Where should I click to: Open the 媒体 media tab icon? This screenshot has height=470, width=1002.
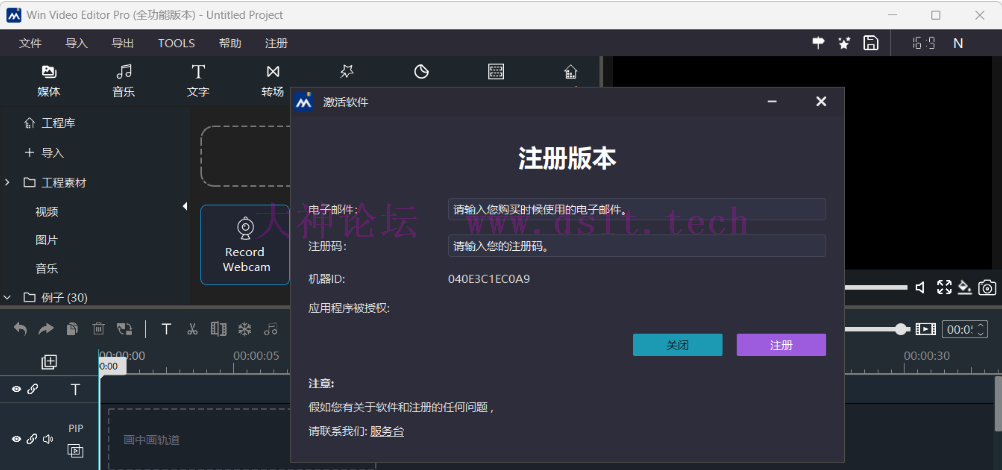click(48, 72)
